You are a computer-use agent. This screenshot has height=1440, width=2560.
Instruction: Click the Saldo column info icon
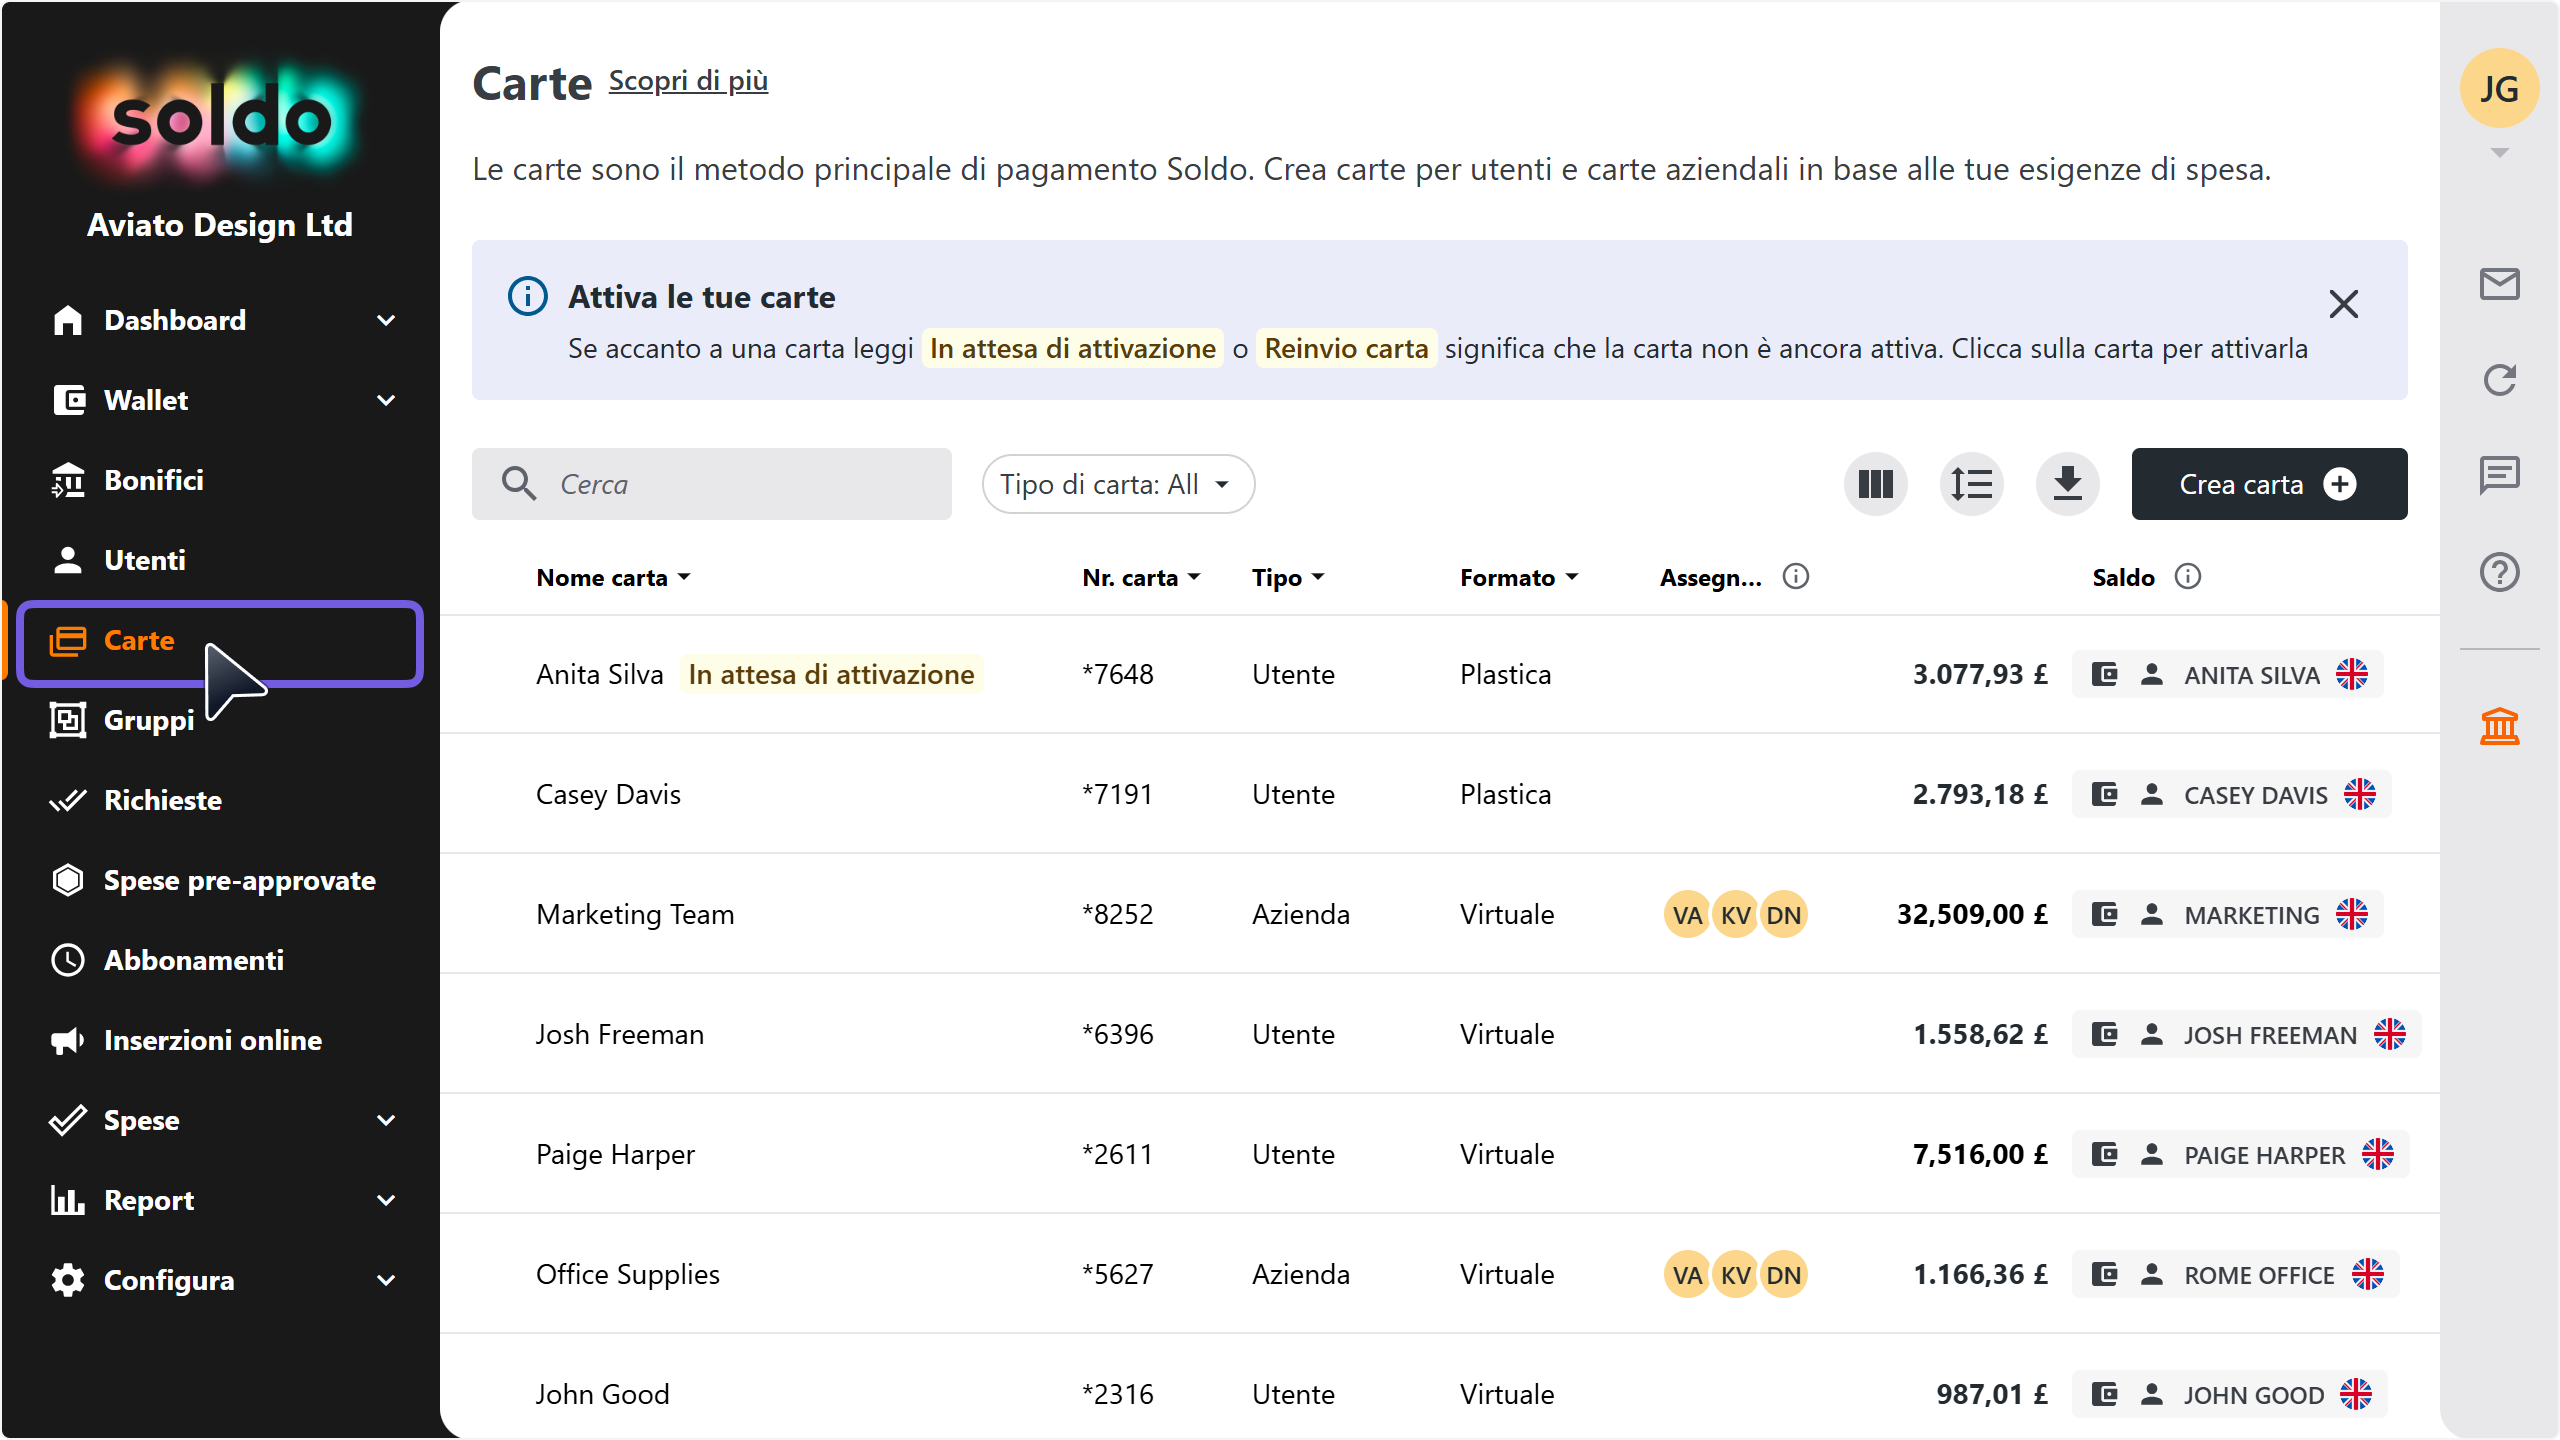(x=2188, y=577)
